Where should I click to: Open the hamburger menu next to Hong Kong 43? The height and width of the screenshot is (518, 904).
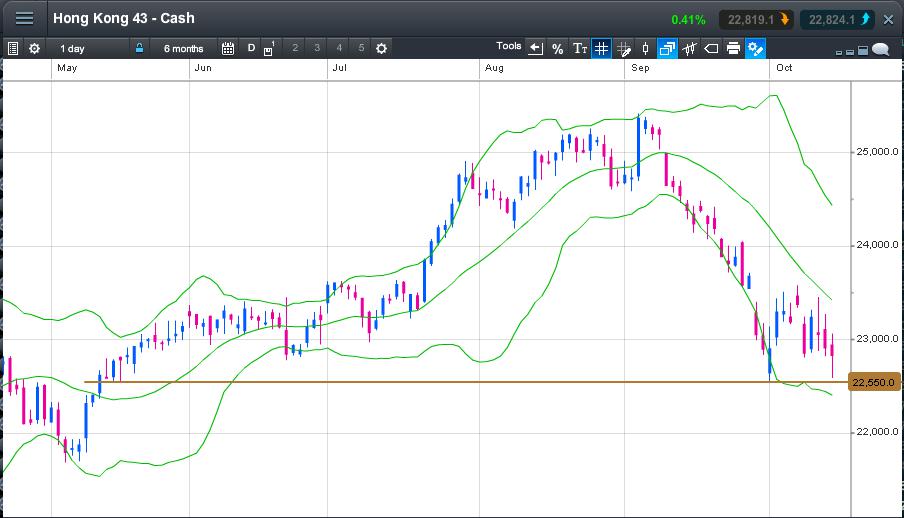24,19
